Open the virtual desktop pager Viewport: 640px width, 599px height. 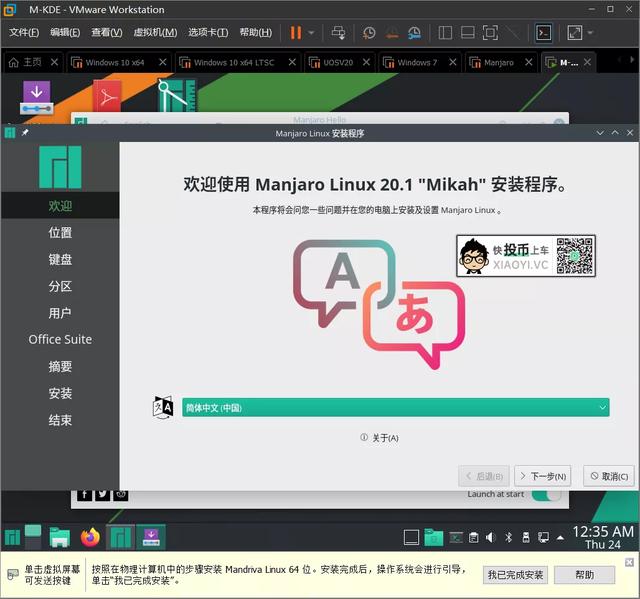pyautogui.click(x=33, y=537)
